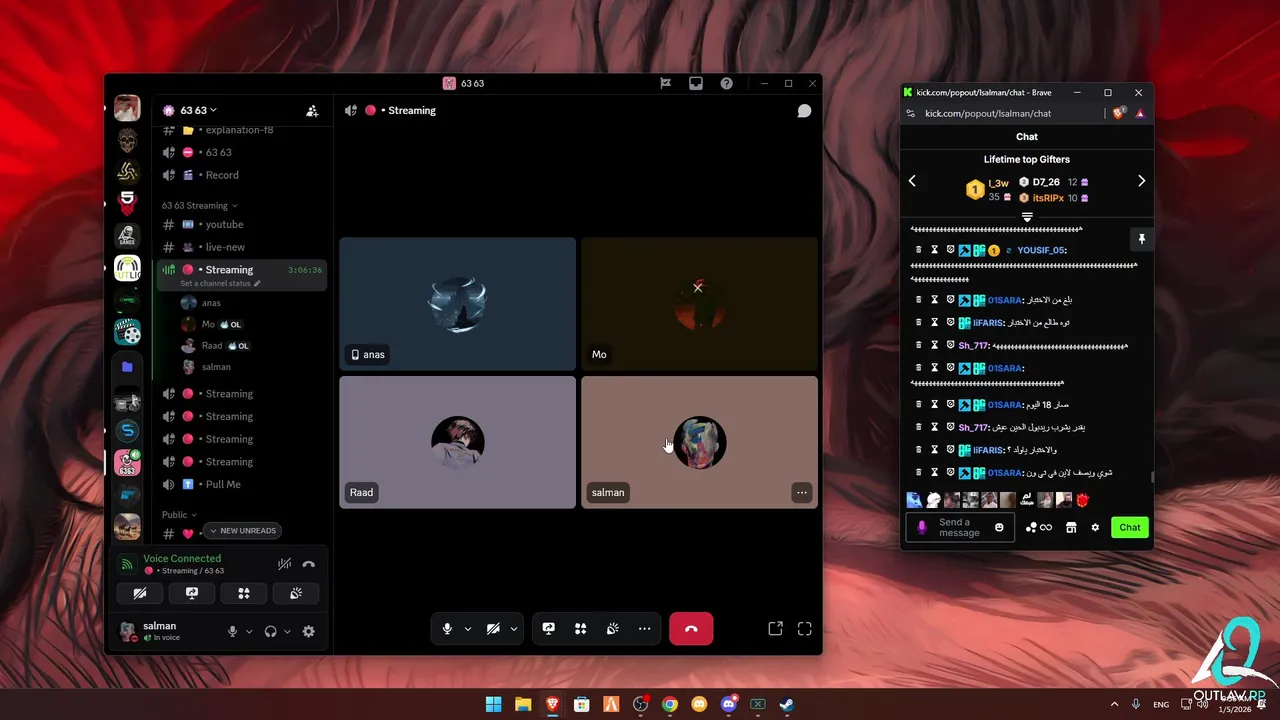
Task: Open Discord inbox icon in title bar
Action: coord(696,83)
